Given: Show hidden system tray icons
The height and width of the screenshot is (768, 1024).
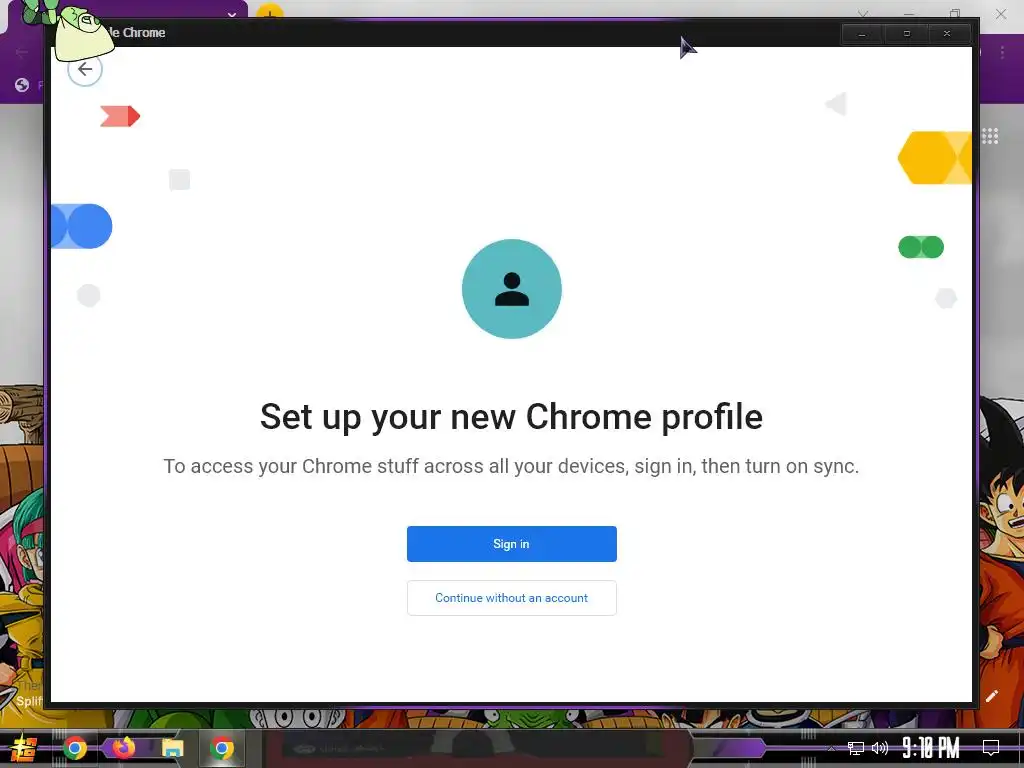Looking at the screenshot, I should tap(831, 748).
